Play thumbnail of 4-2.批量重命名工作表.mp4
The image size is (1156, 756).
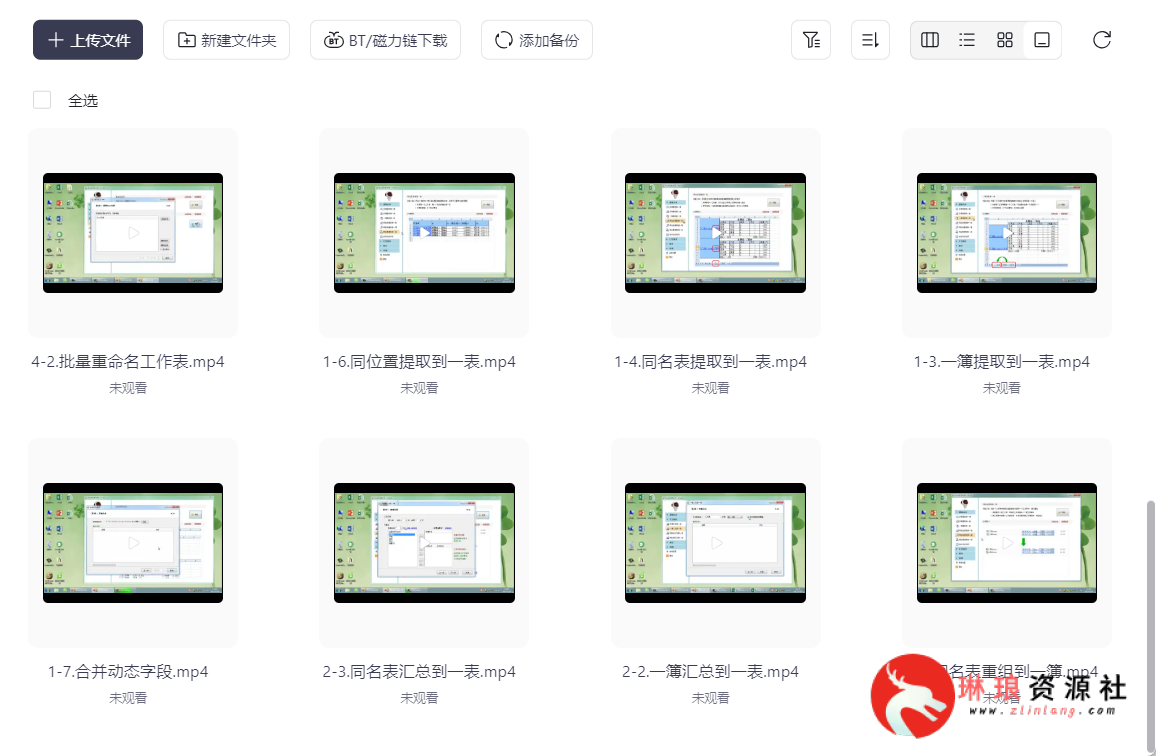point(133,233)
